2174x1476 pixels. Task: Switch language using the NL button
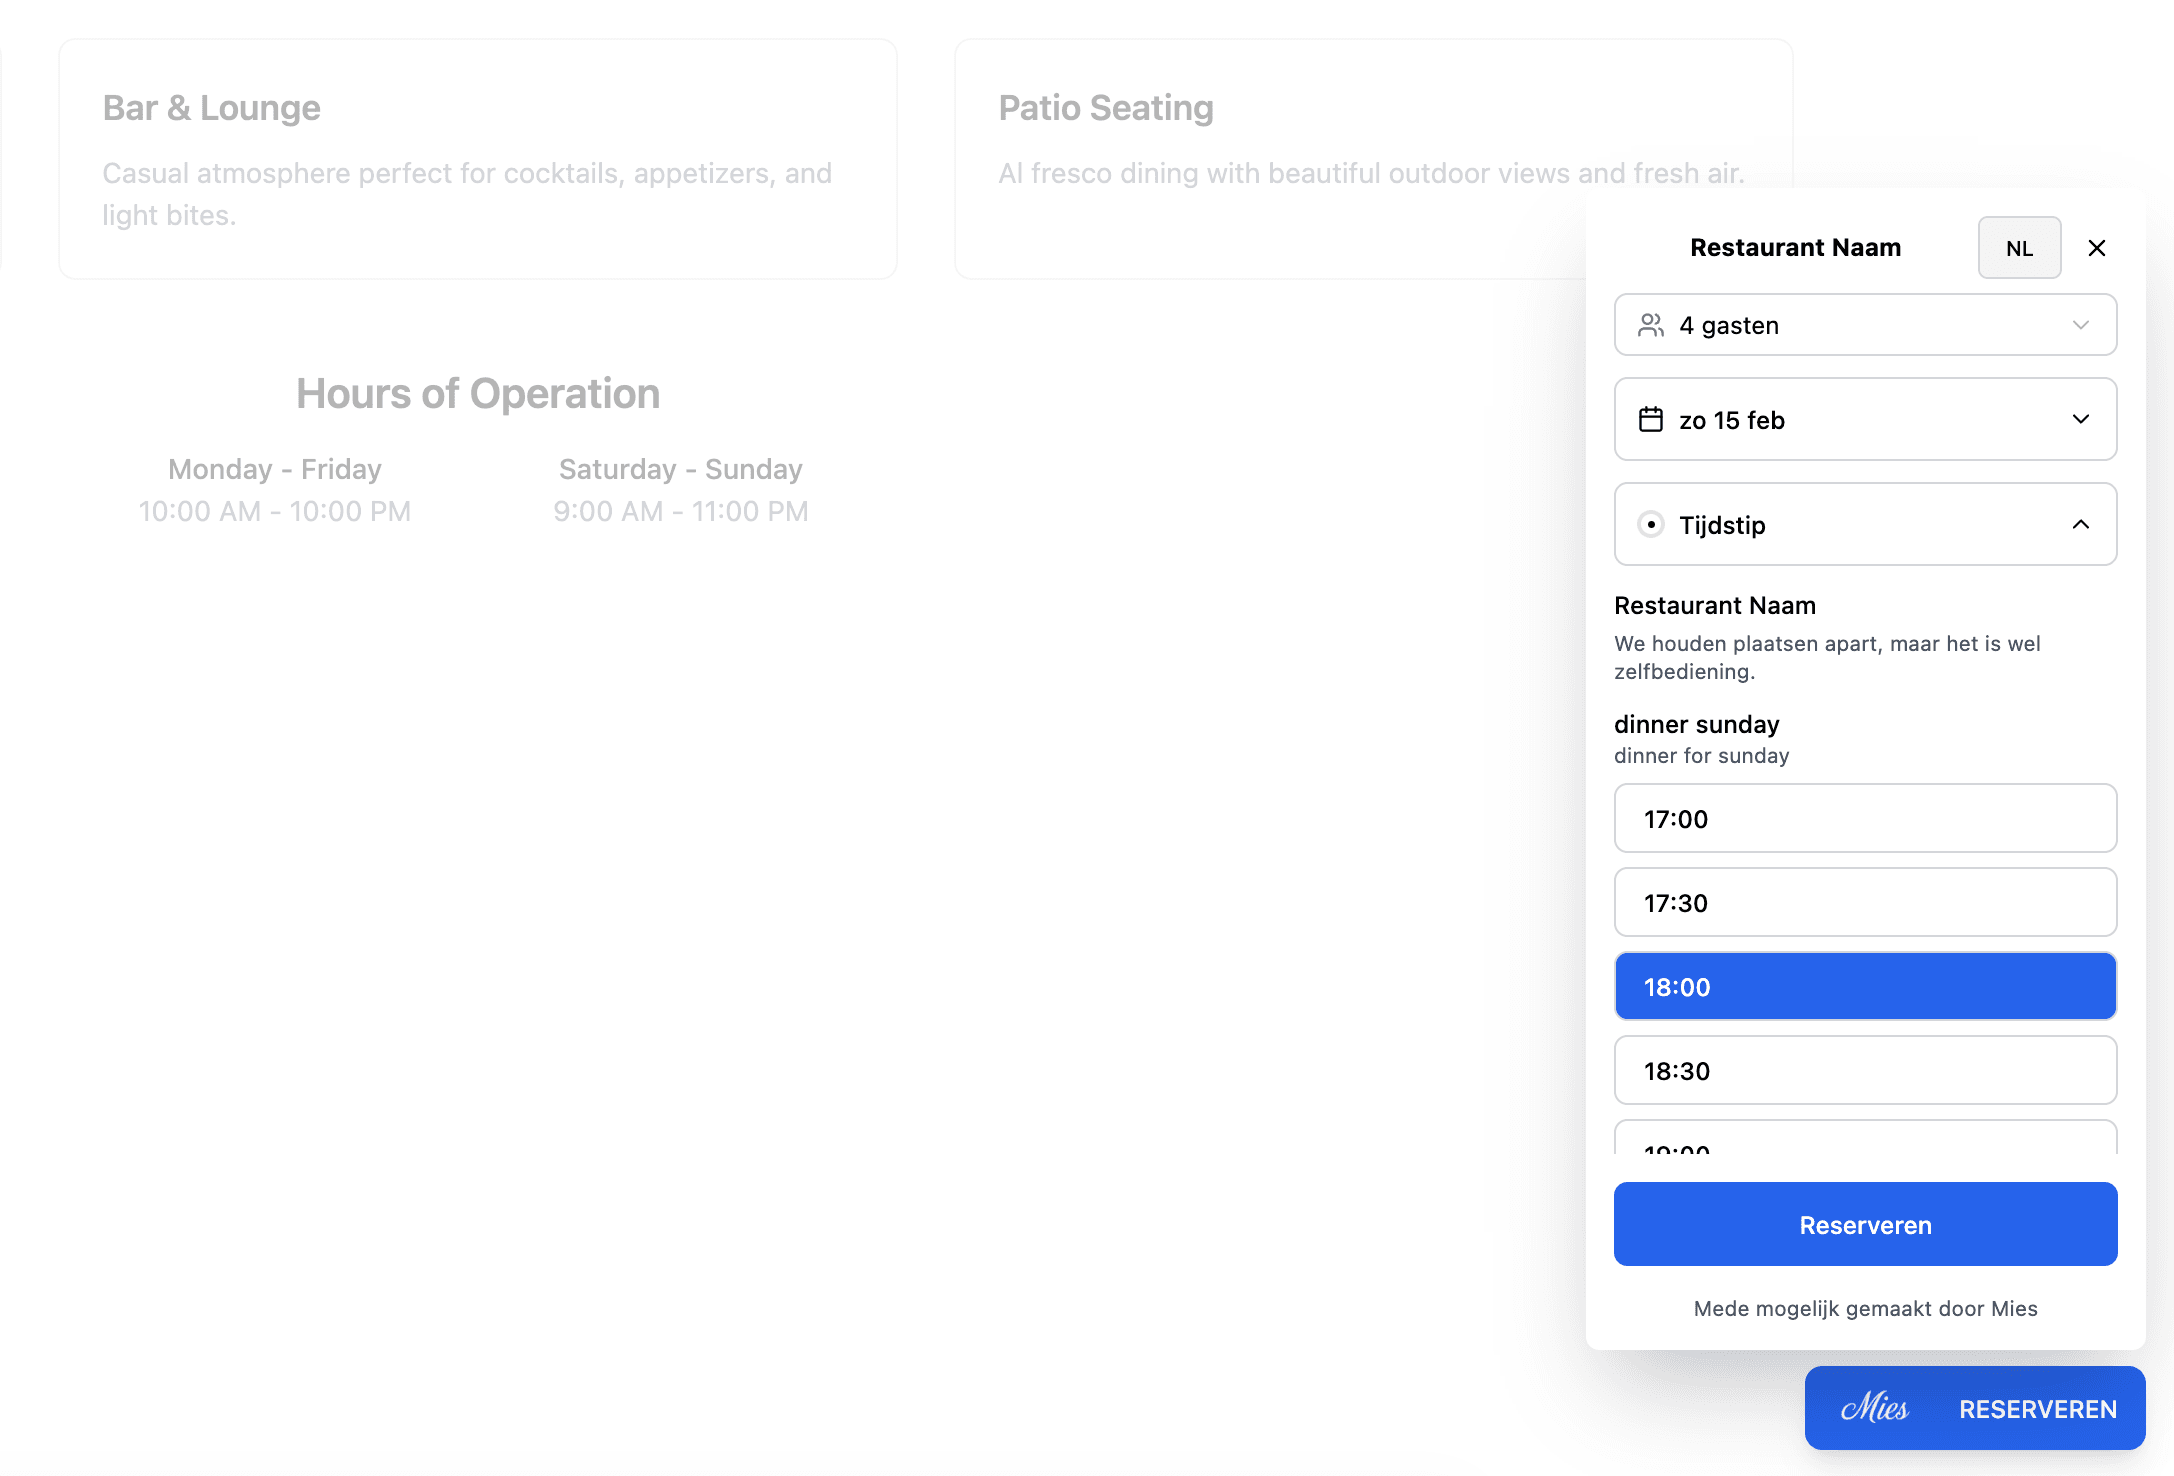point(2019,247)
